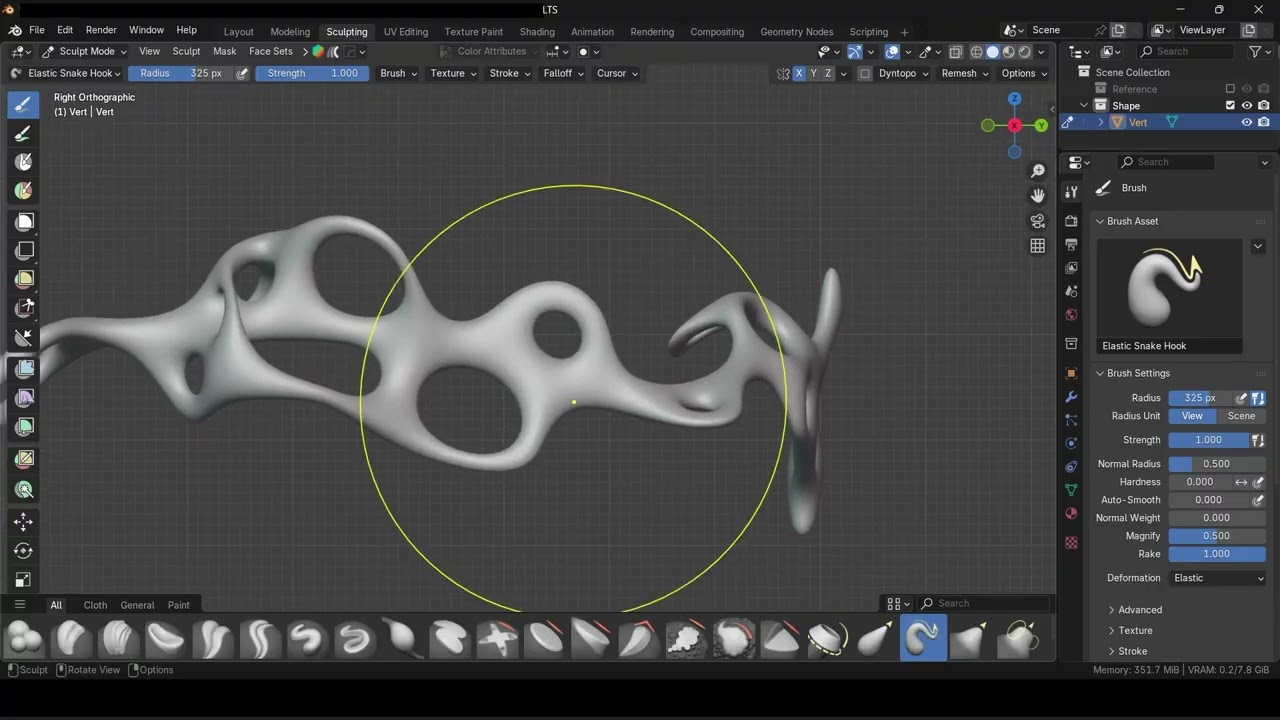Image resolution: width=1280 pixels, height=720 pixels.
Task: Open the Falloff dropdown in the header
Action: coord(563,73)
